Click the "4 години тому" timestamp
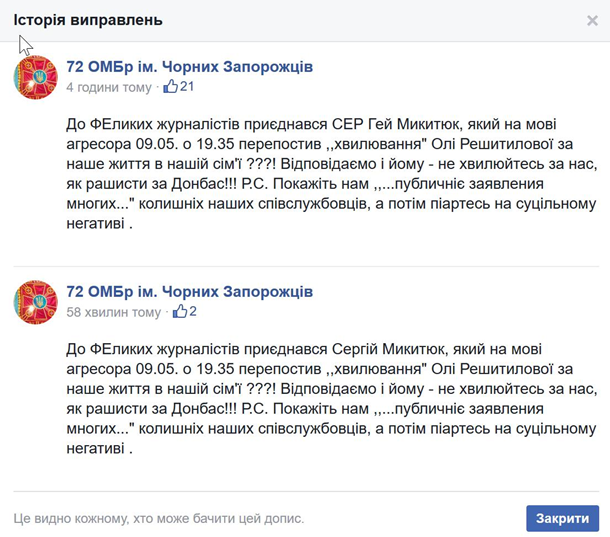The height and width of the screenshot is (537, 610). [109, 88]
